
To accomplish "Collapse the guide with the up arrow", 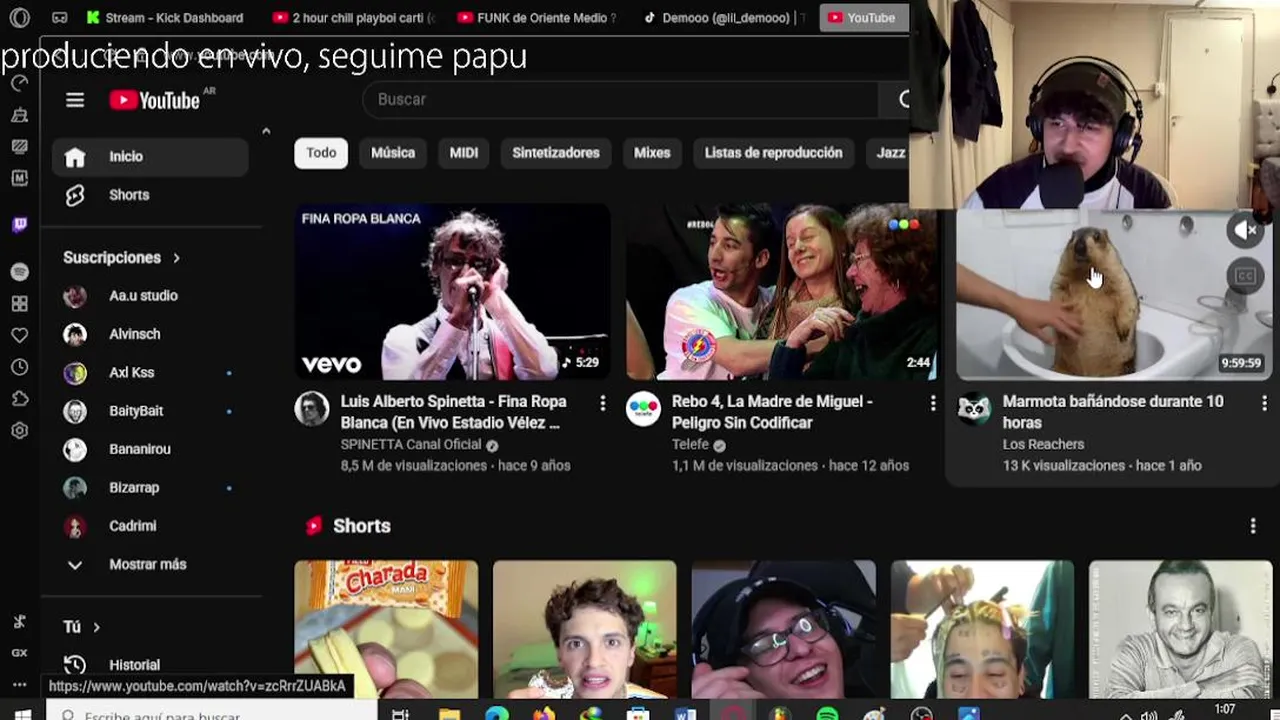I will point(266,131).
